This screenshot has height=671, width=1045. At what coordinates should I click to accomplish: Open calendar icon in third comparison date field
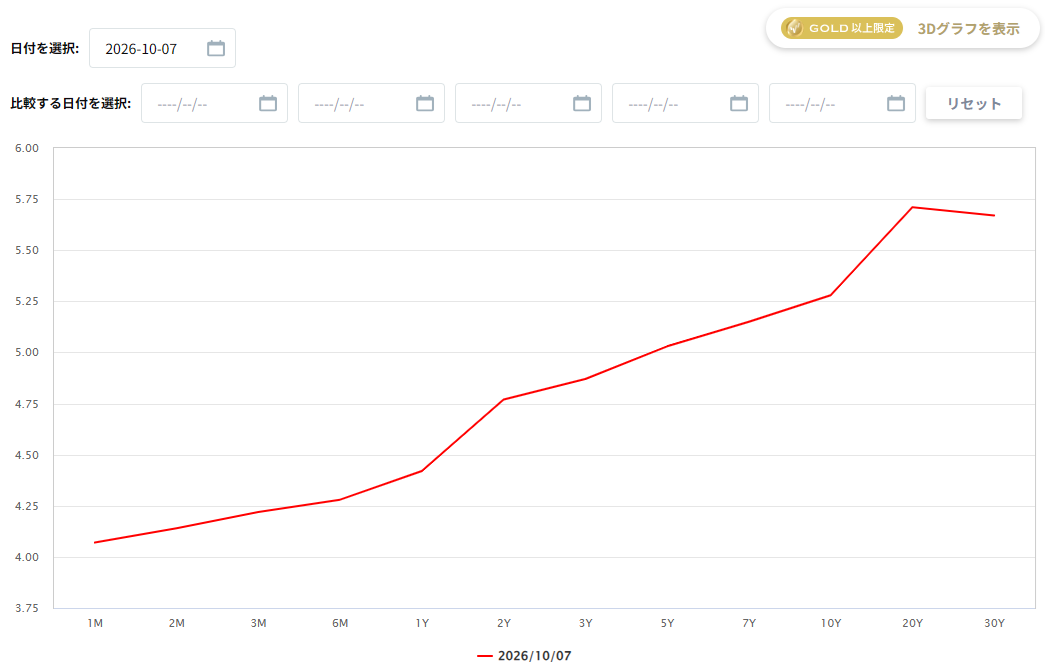582,103
